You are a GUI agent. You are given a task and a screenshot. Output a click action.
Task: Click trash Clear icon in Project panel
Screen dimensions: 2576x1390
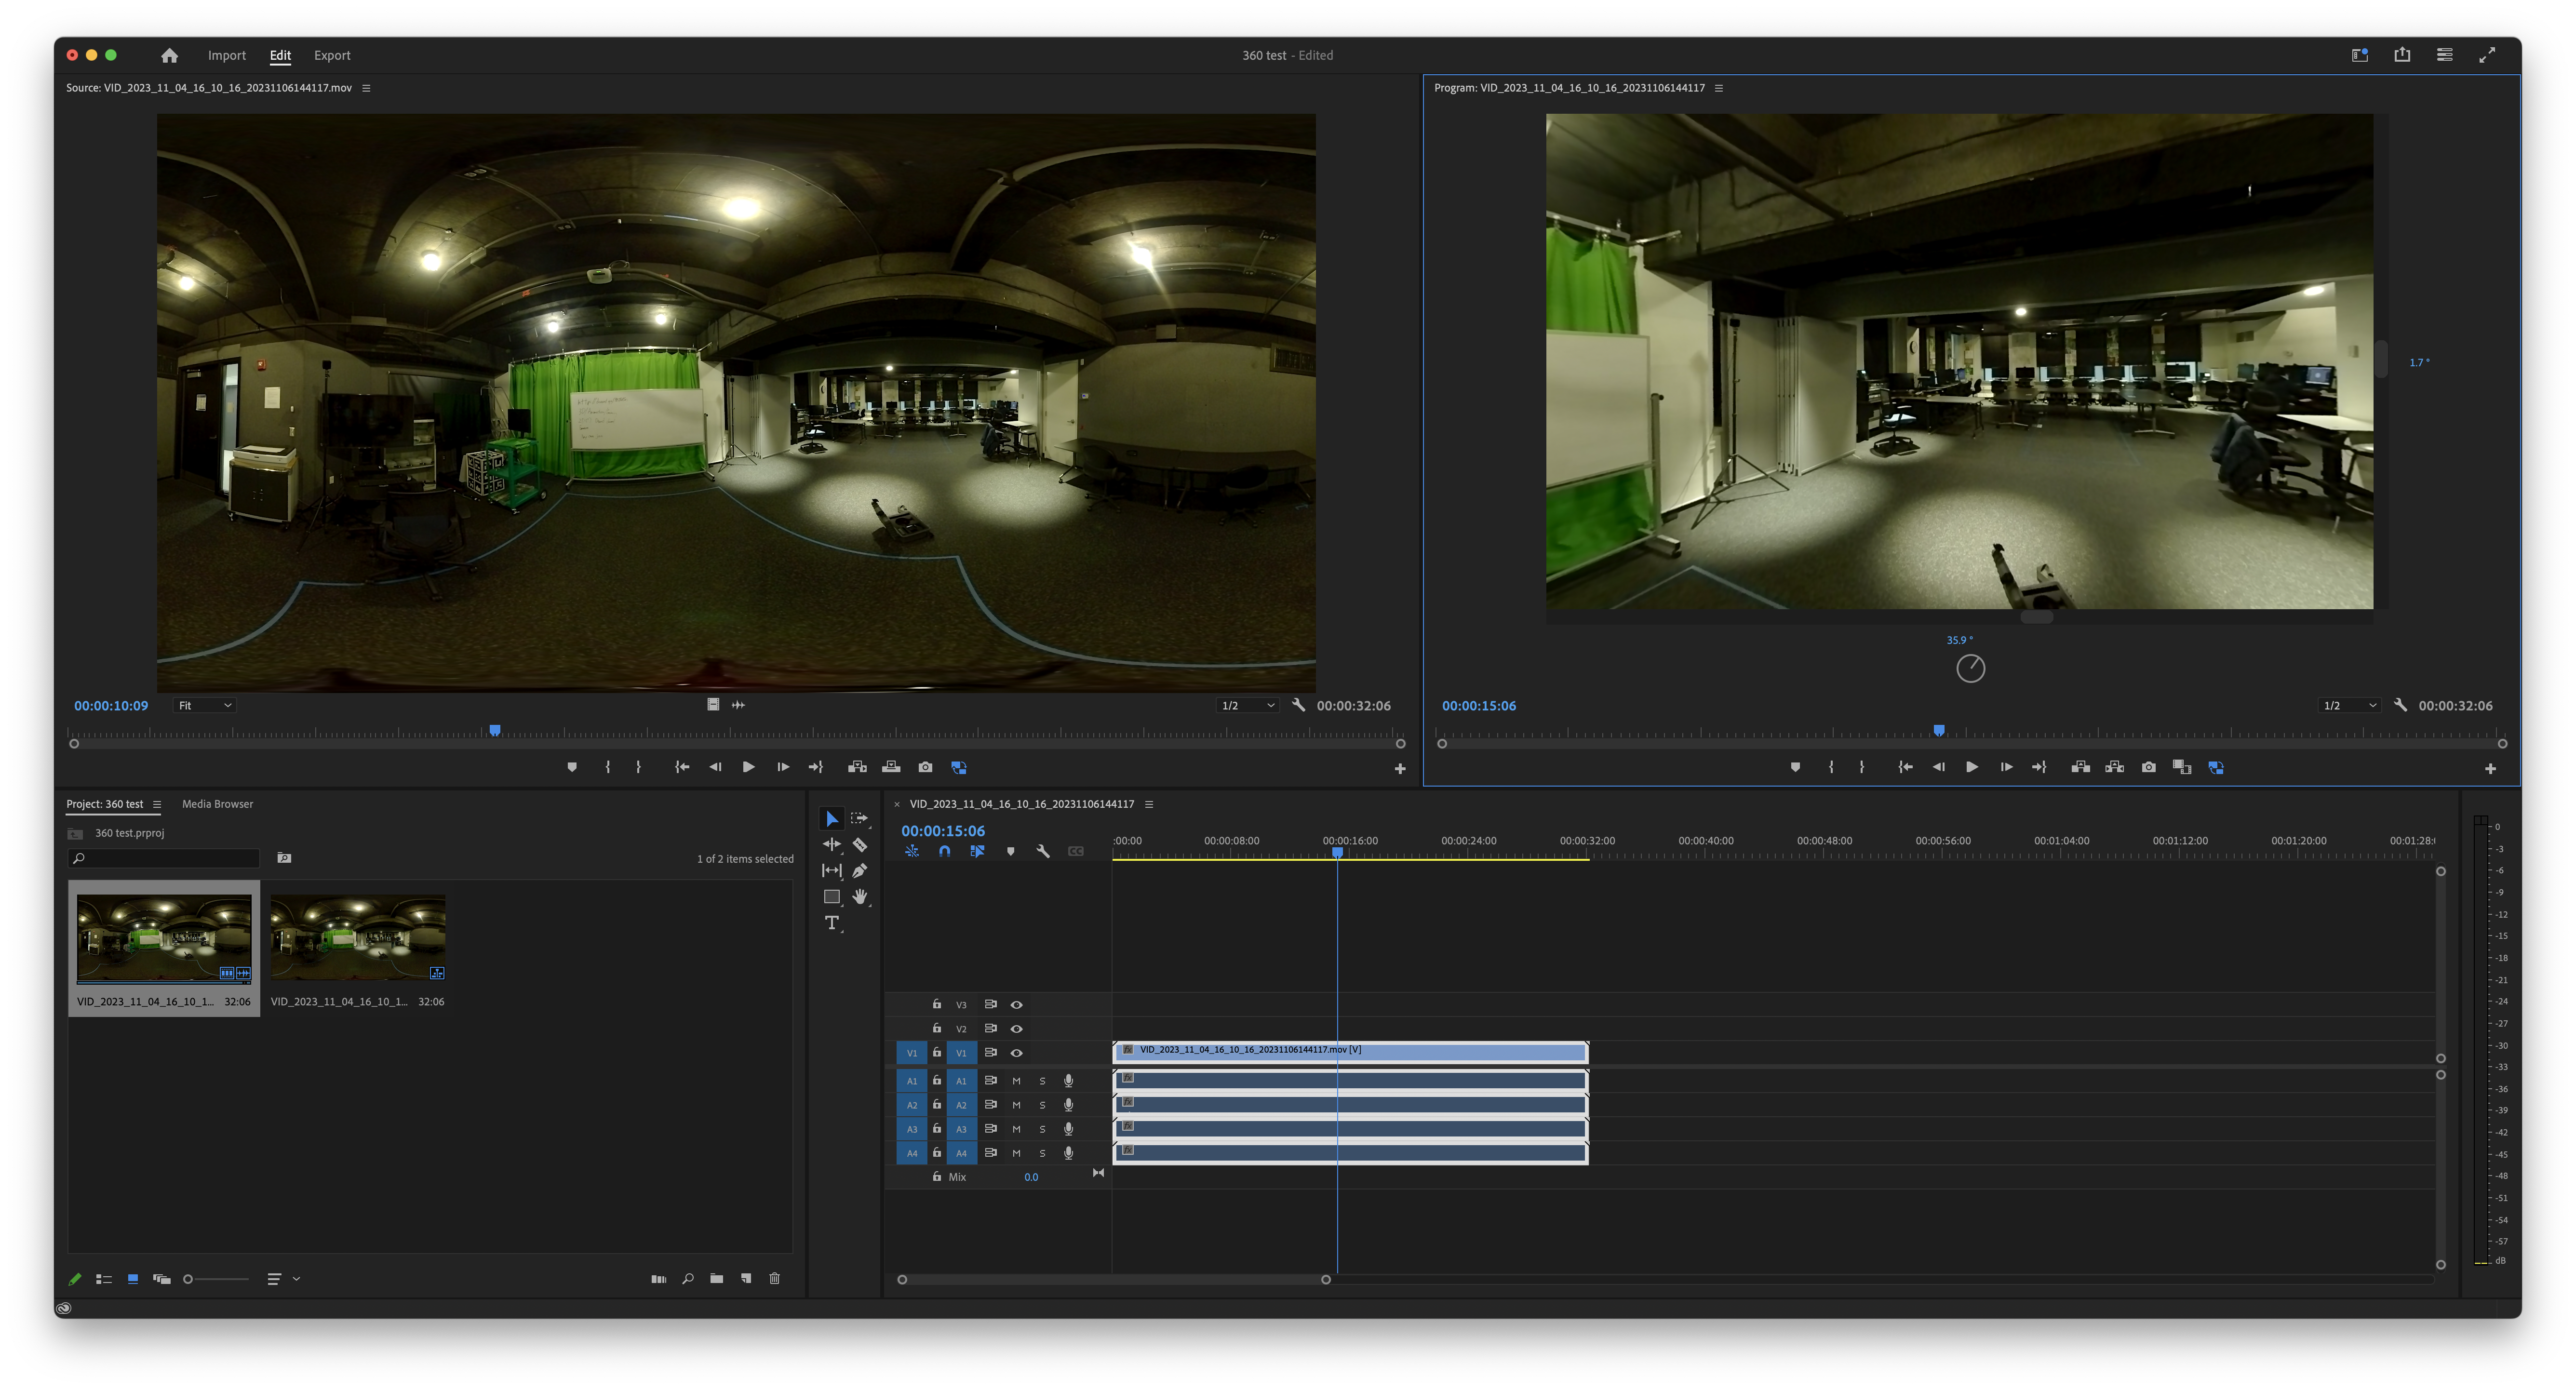coord(774,1279)
